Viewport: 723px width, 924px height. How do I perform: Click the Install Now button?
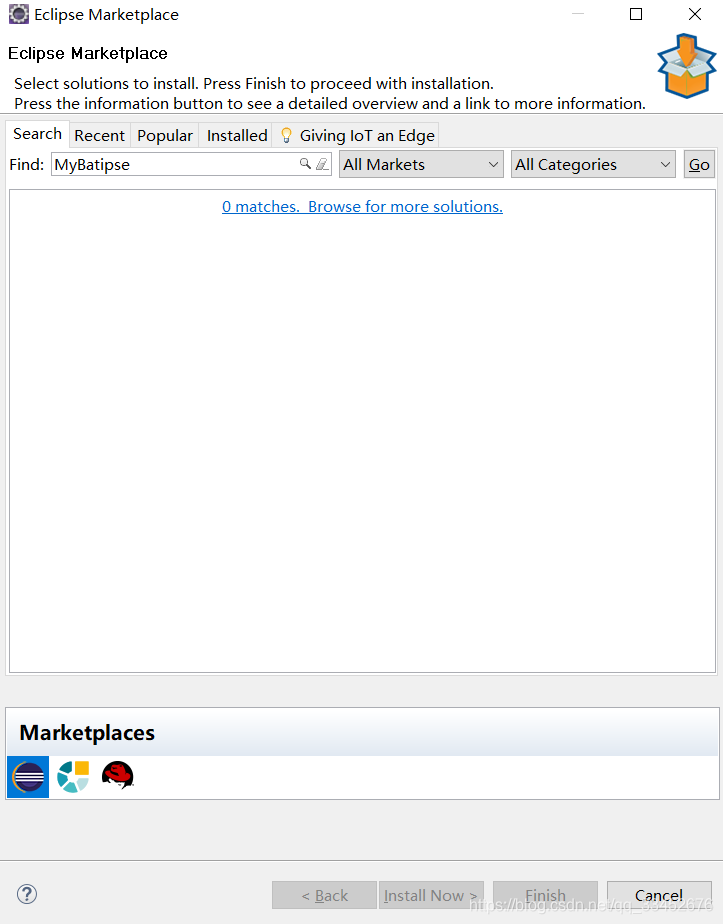[431, 895]
